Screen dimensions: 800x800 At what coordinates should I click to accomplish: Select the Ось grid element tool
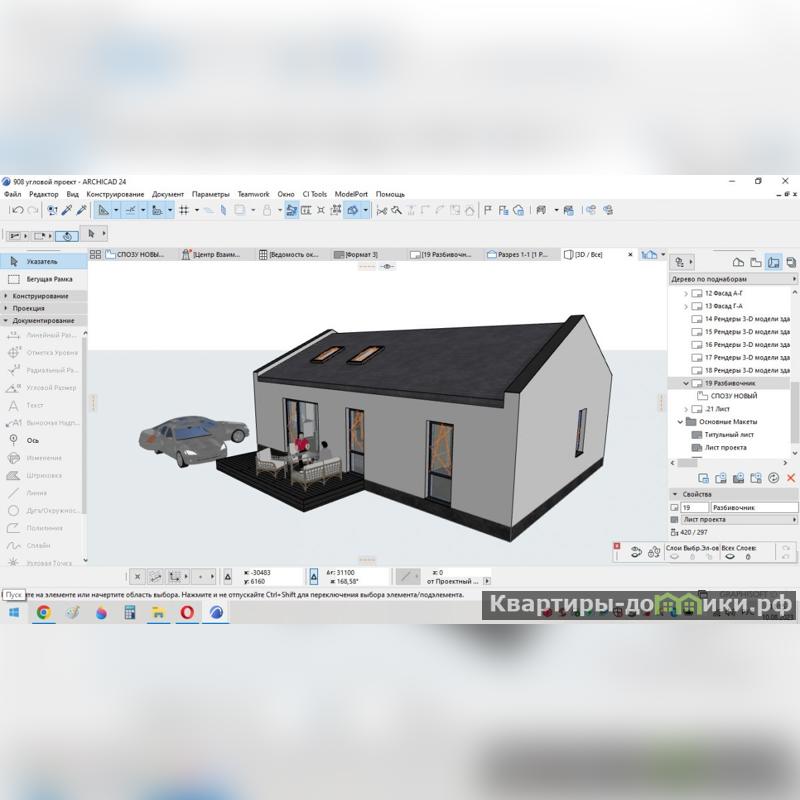[32, 439]
